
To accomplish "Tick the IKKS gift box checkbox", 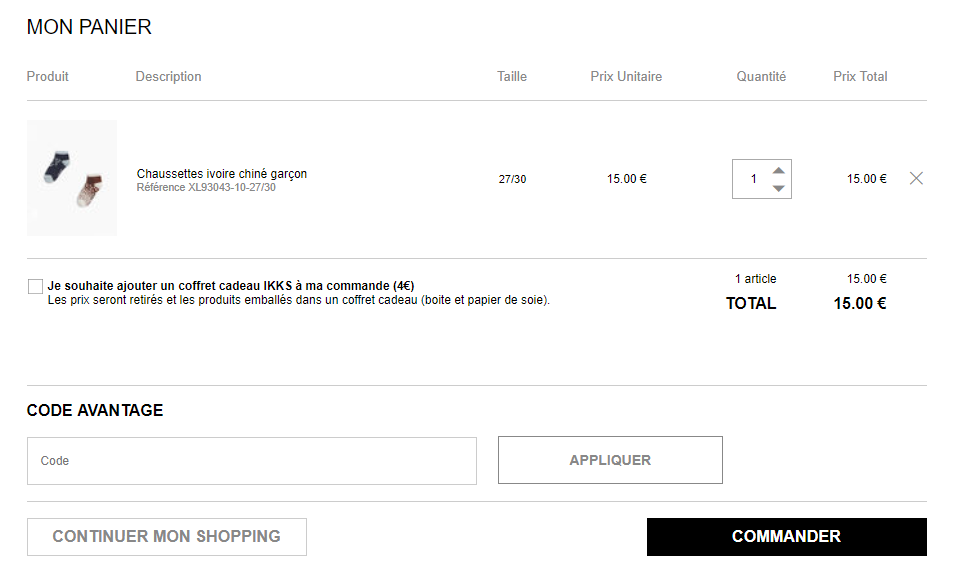I will tap(35, 286).
